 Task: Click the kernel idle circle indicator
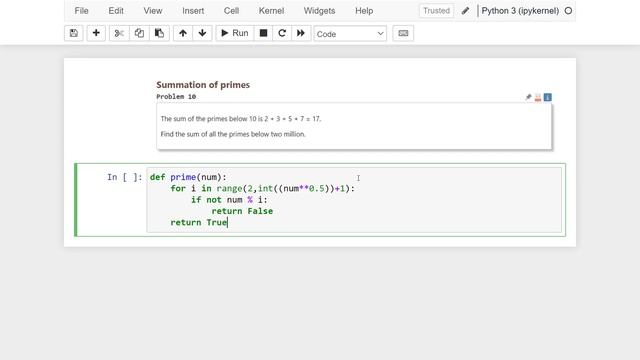click(568, 11)
